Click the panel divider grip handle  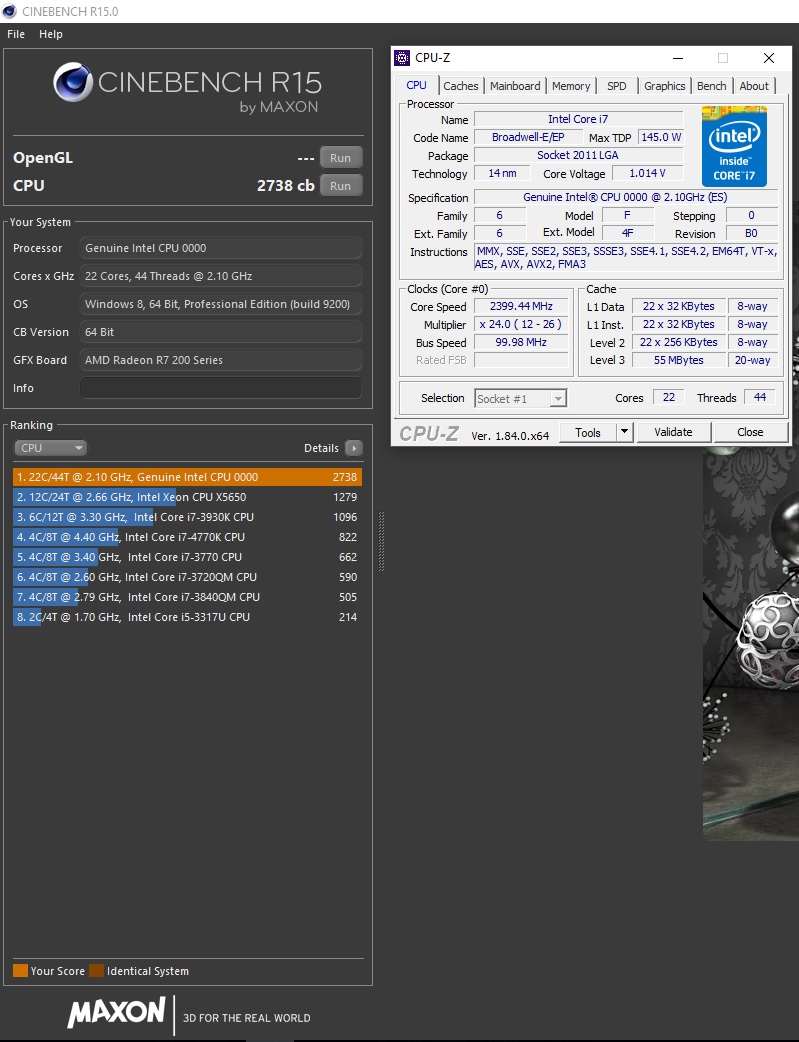tap(382, 542)
